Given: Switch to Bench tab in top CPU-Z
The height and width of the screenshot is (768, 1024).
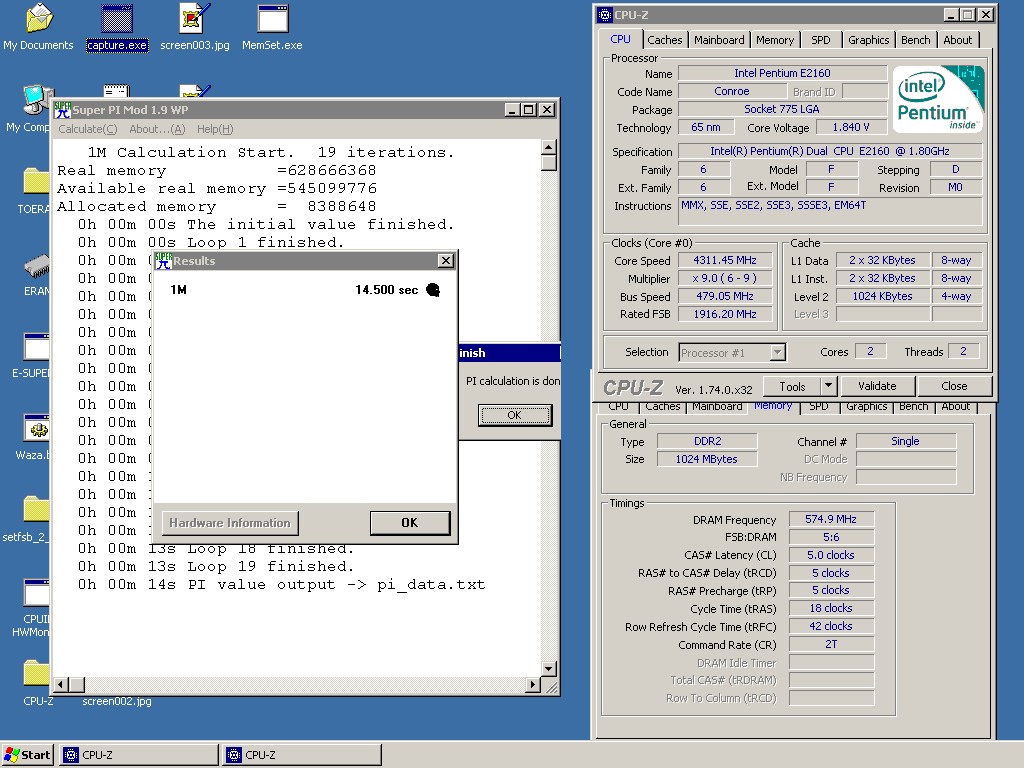Looking at the screenshot, I should [x=916, y=40].
